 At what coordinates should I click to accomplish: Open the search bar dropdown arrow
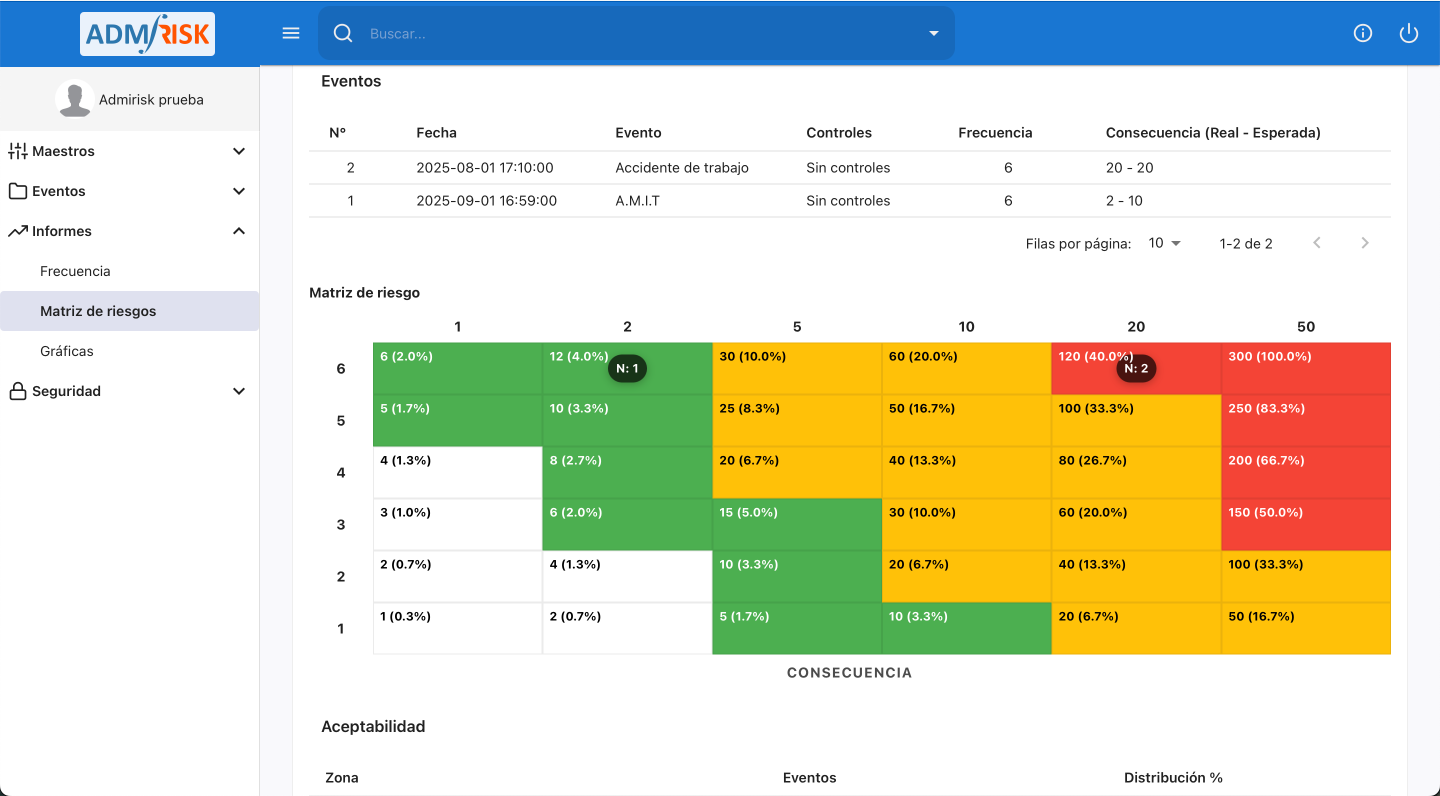933,33
